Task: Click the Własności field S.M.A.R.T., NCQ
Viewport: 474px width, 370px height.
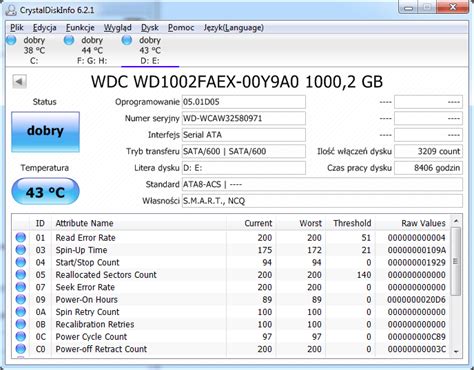Action: [x=322, y=201]
